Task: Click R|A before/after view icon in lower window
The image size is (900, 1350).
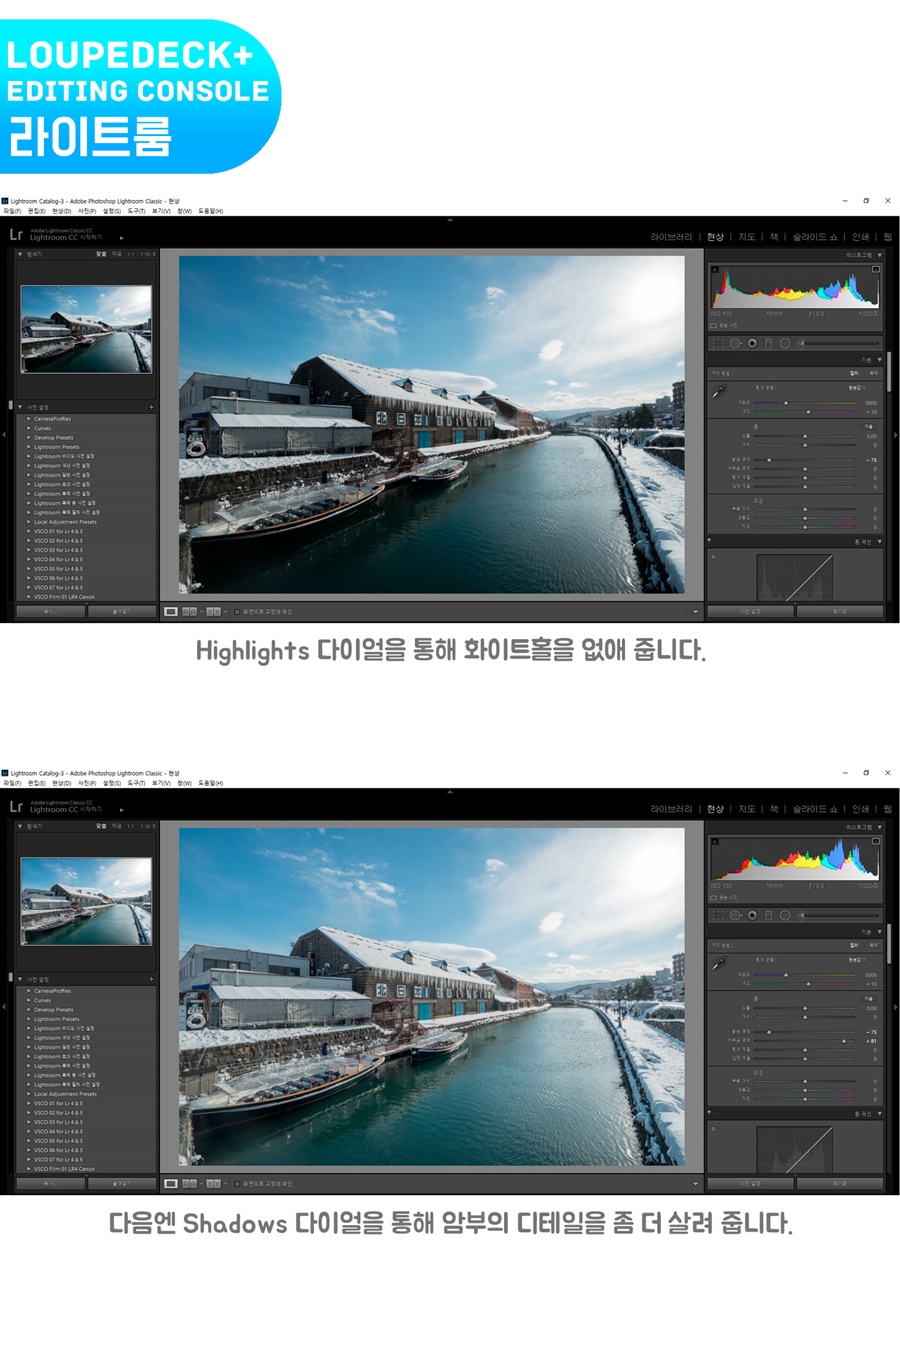Action: click(189, 1183)
